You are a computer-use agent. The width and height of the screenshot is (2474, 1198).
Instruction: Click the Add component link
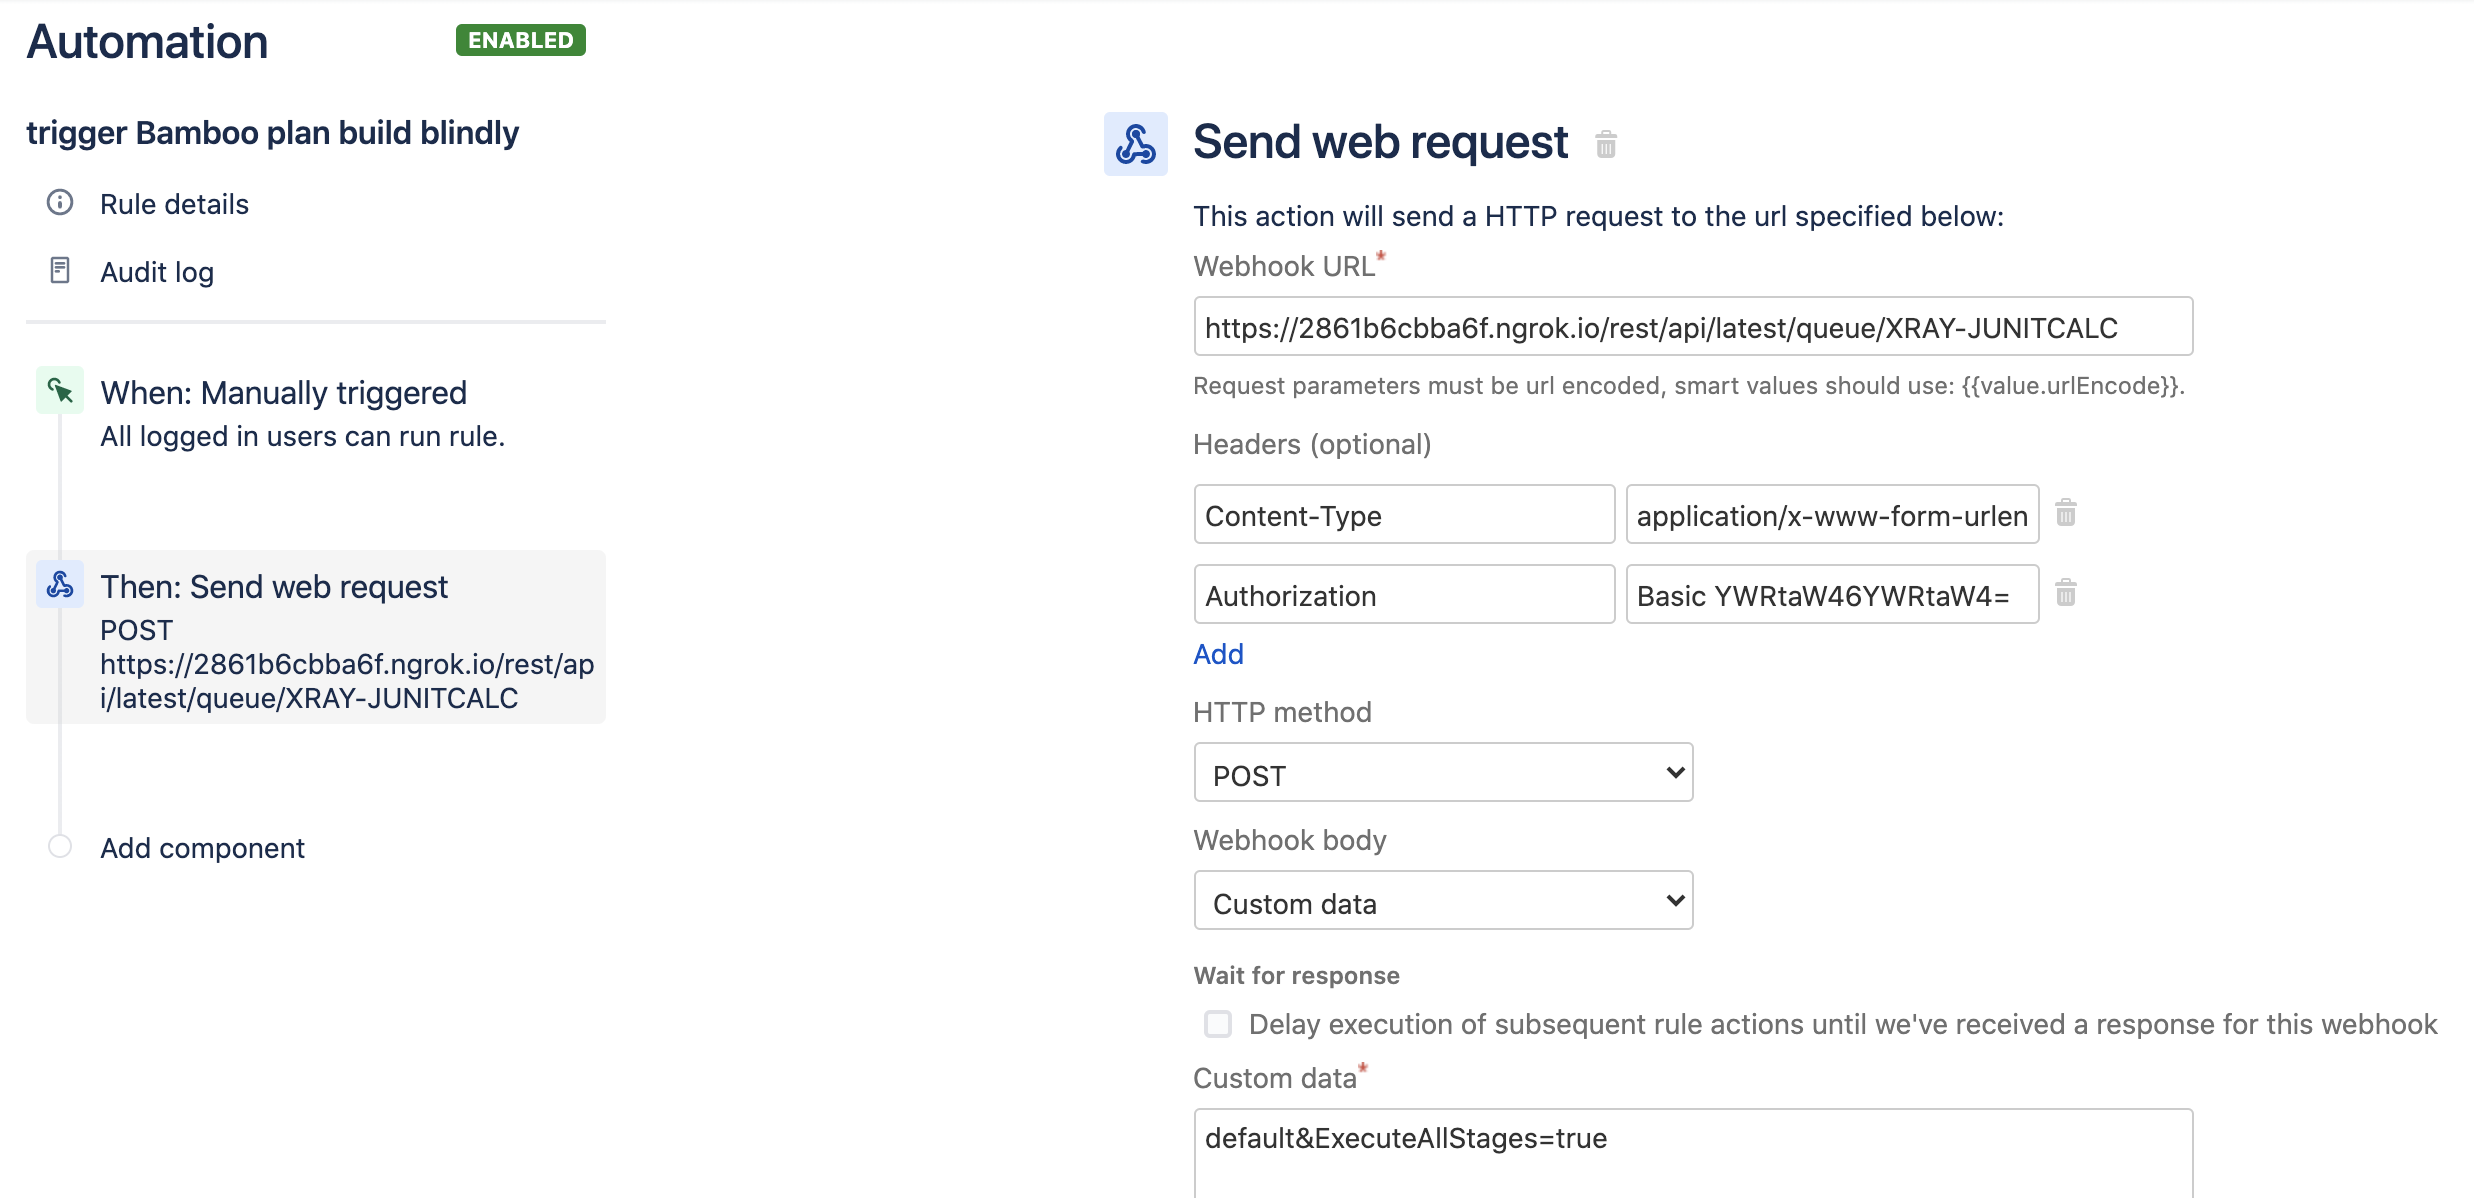click(202, 848)
